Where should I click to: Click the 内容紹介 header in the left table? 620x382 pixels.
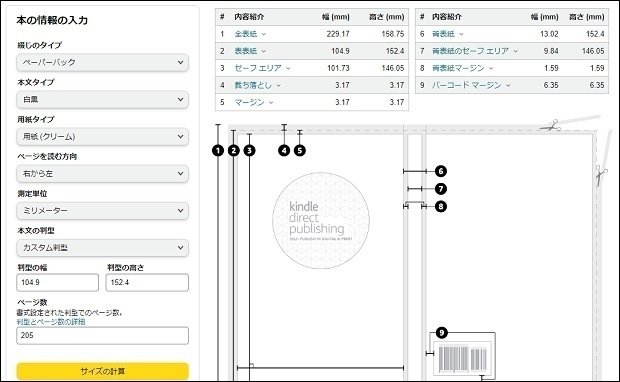pyautogui.click(x=249, y=17)
